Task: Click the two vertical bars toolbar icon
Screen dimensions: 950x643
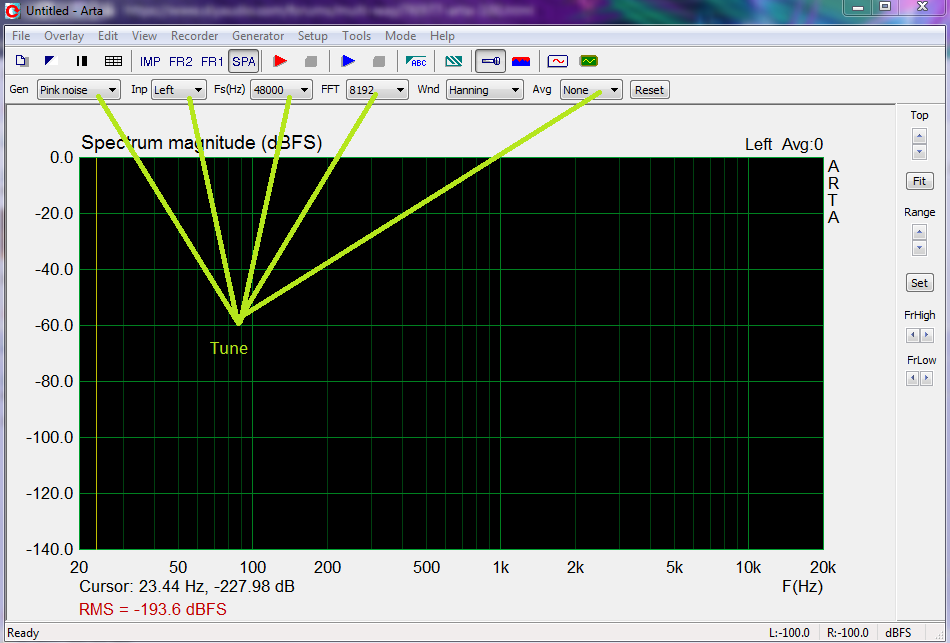Action: coord(82,61)
